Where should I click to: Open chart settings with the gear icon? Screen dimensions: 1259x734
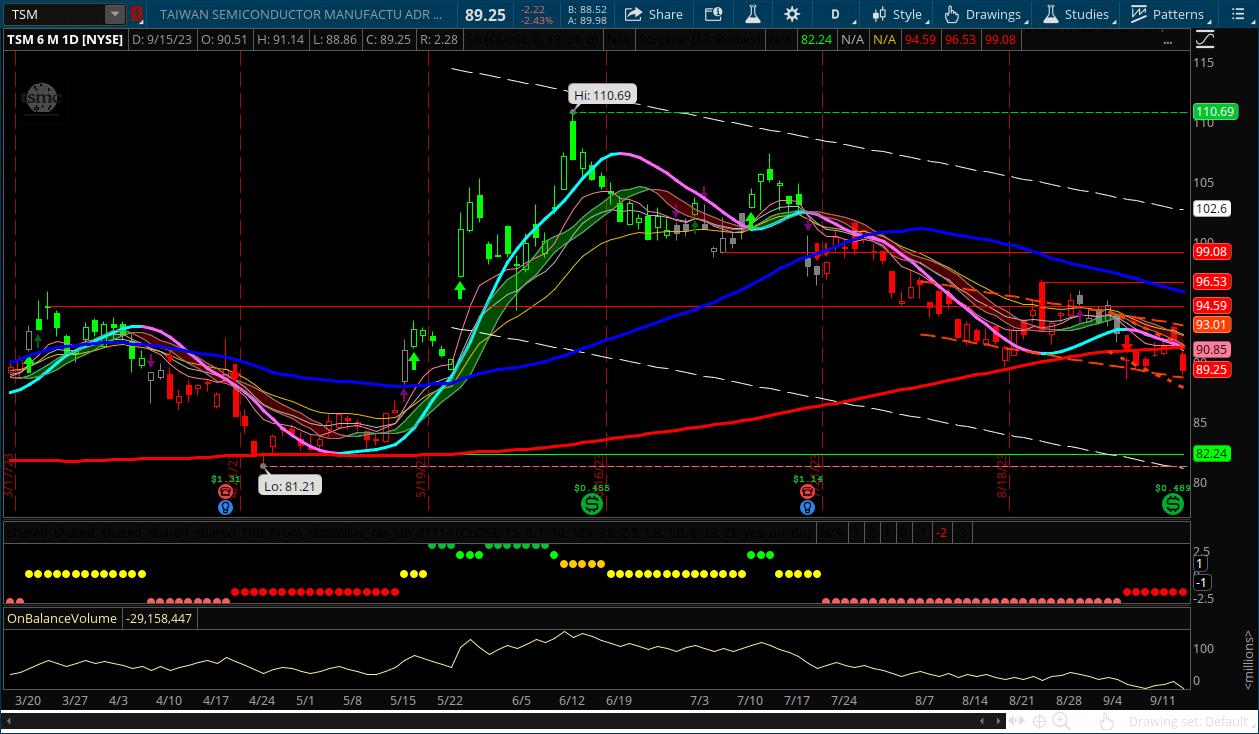click(x=792, y=14)
